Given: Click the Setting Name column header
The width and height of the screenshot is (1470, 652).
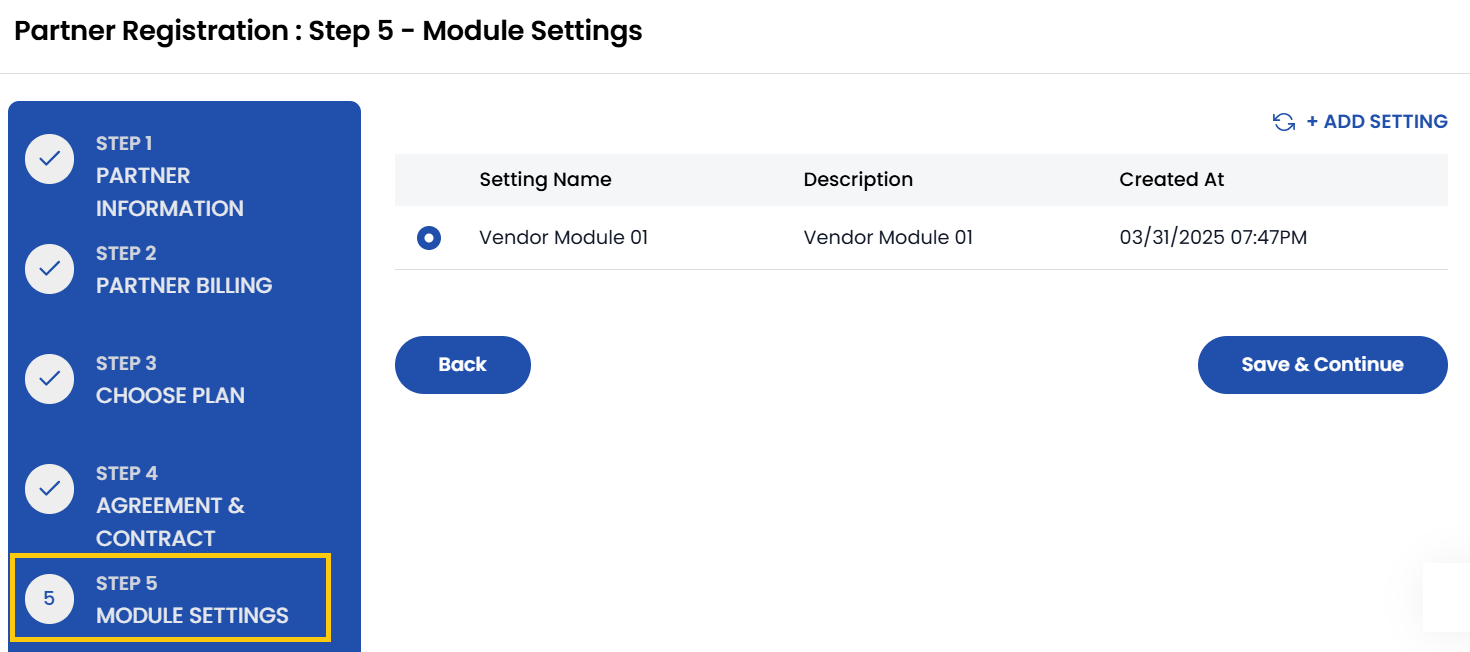Looking at the screenshot, I should (x=545, y=180).
